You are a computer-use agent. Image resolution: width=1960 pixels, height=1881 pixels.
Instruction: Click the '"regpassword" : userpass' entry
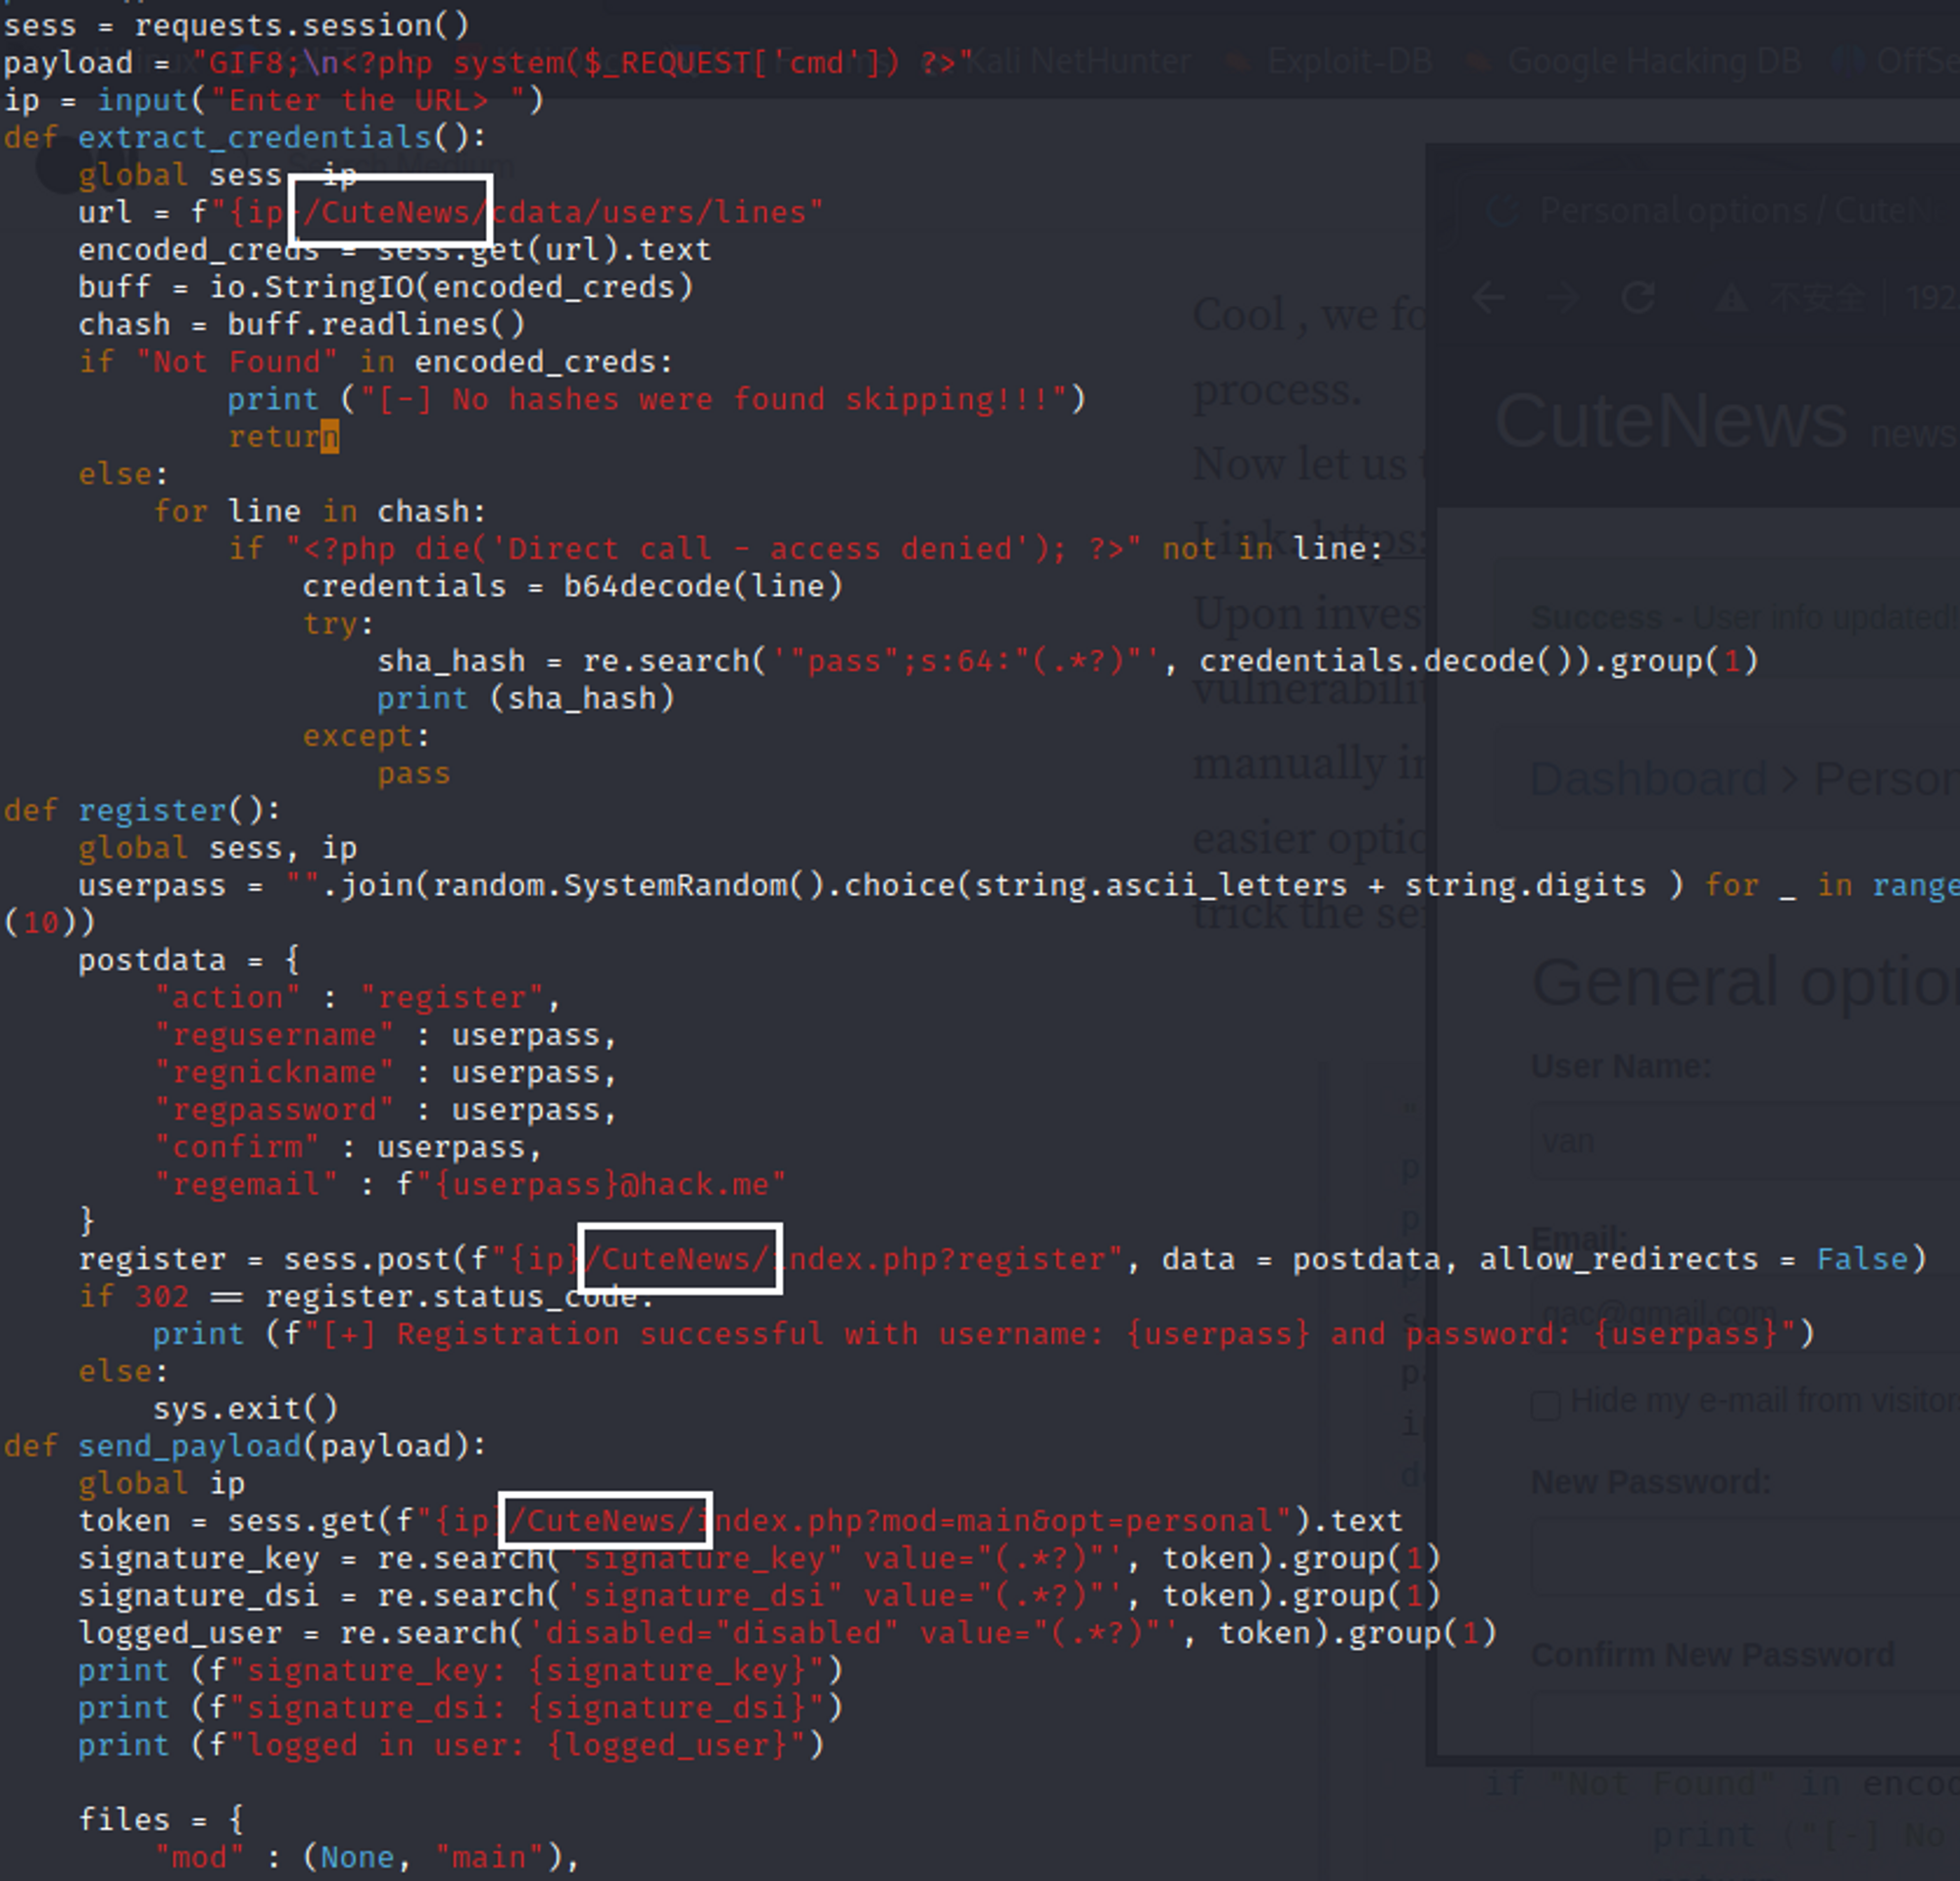(x=385, y=1110)
